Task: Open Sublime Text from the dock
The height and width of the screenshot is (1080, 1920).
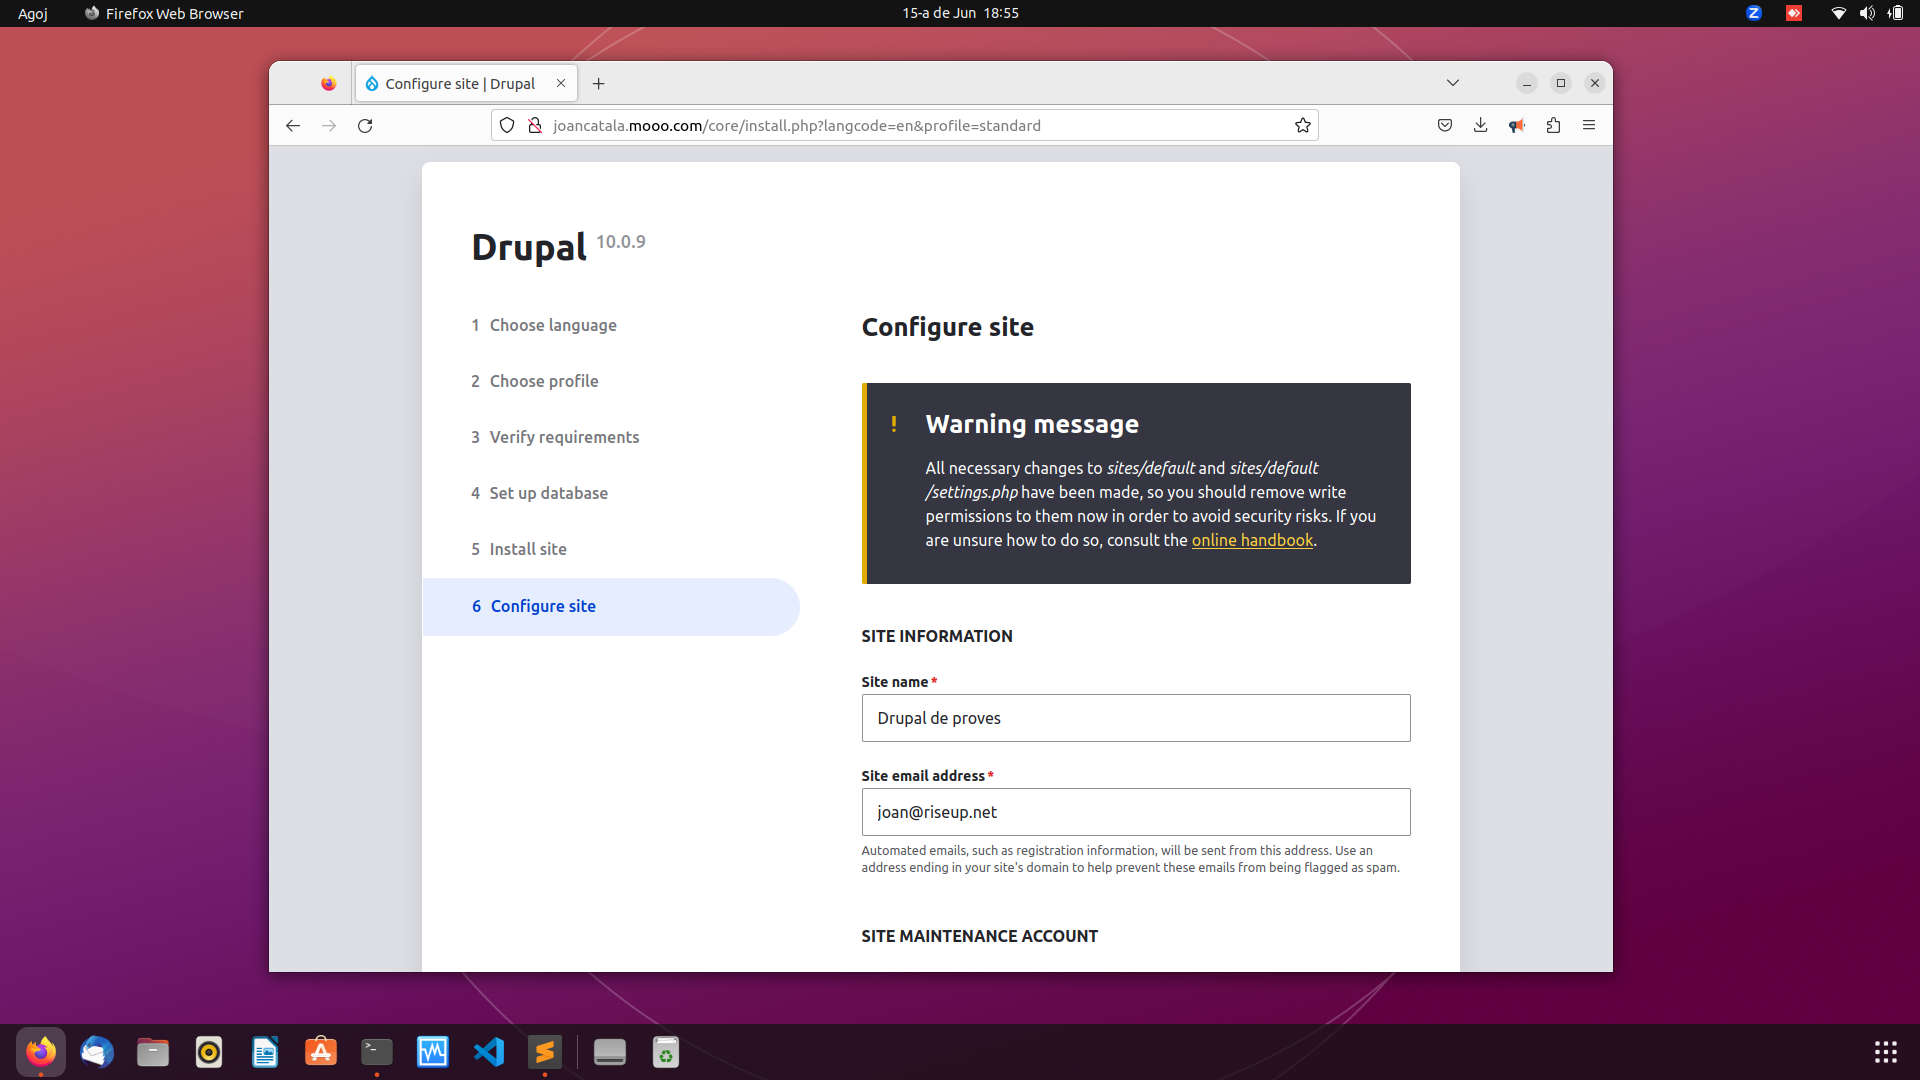Action: (545, 1052)
